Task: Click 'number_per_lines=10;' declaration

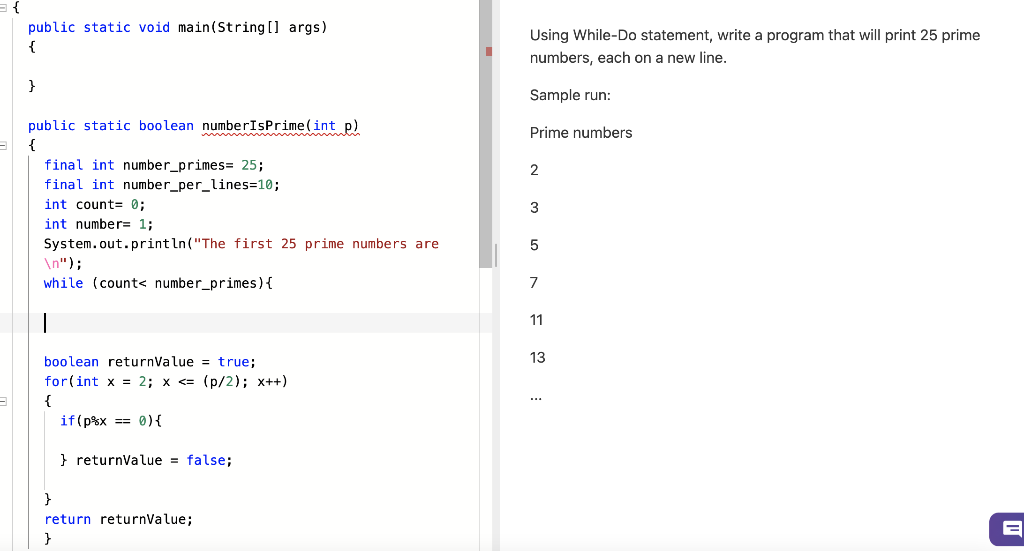Action: coord(201,185)
